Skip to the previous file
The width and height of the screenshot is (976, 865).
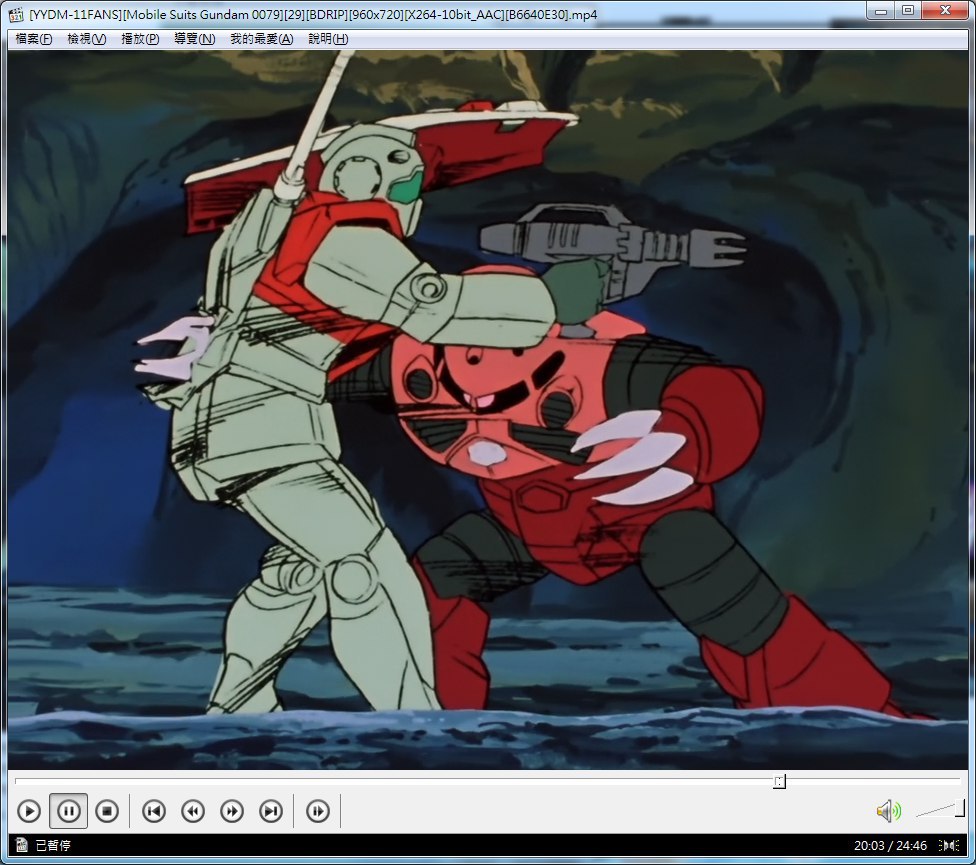(153, 811)
